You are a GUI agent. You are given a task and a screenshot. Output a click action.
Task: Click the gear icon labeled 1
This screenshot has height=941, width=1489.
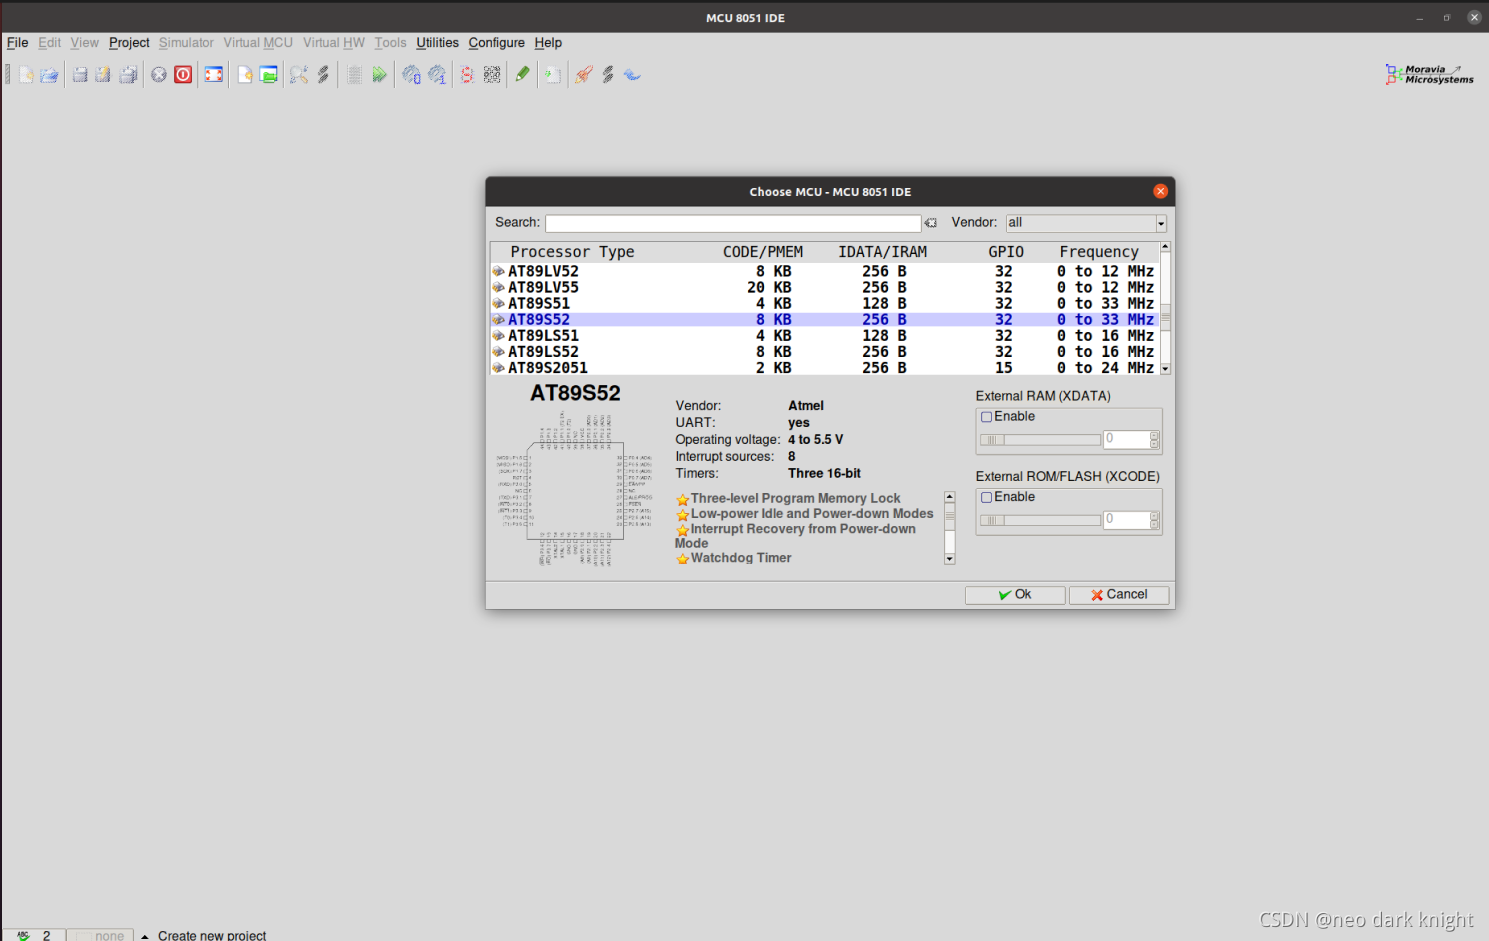point(437,75)
